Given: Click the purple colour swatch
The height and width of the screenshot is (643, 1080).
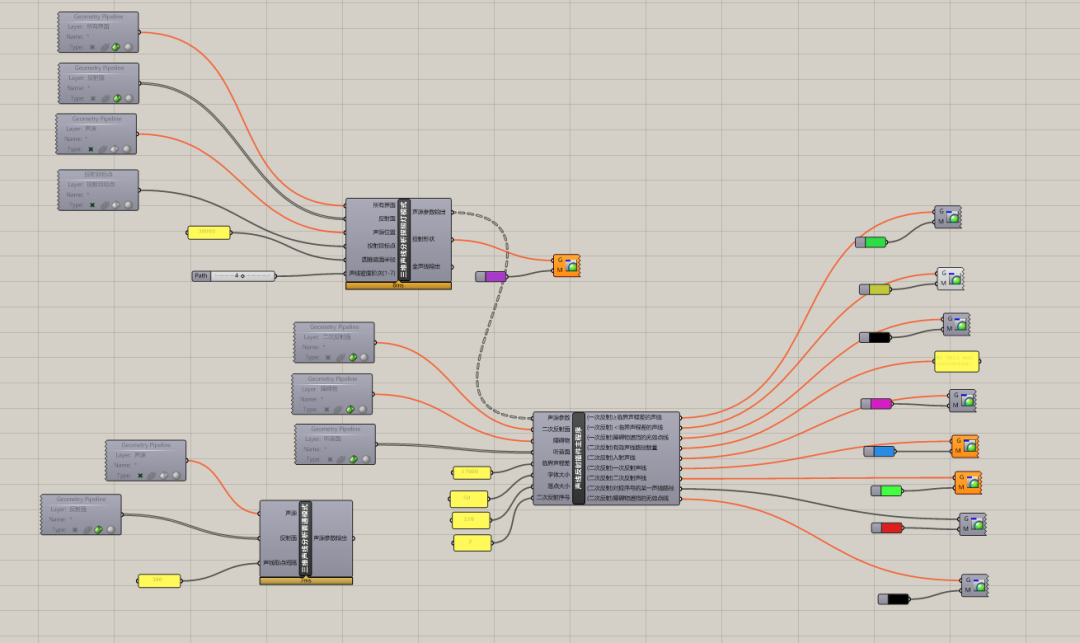Looking at the screenshot, I should 491,277.
